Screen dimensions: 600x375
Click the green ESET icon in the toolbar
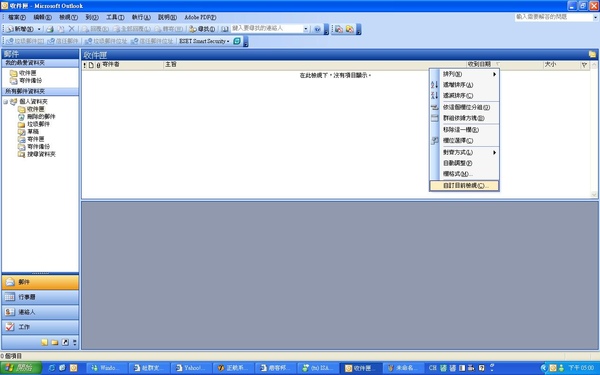(x=237, y=41)
